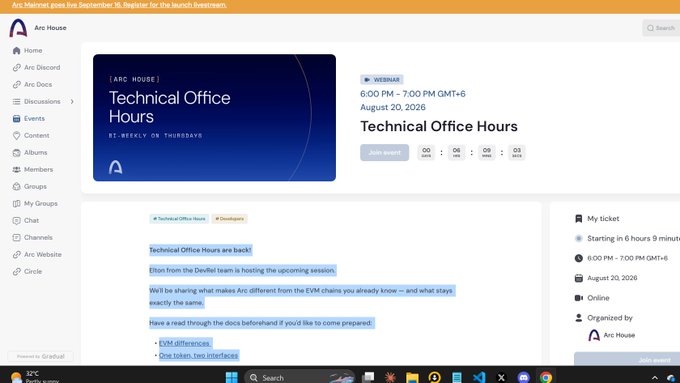Click 'Technical Office Hours are back!' text

tap(200, 250)
